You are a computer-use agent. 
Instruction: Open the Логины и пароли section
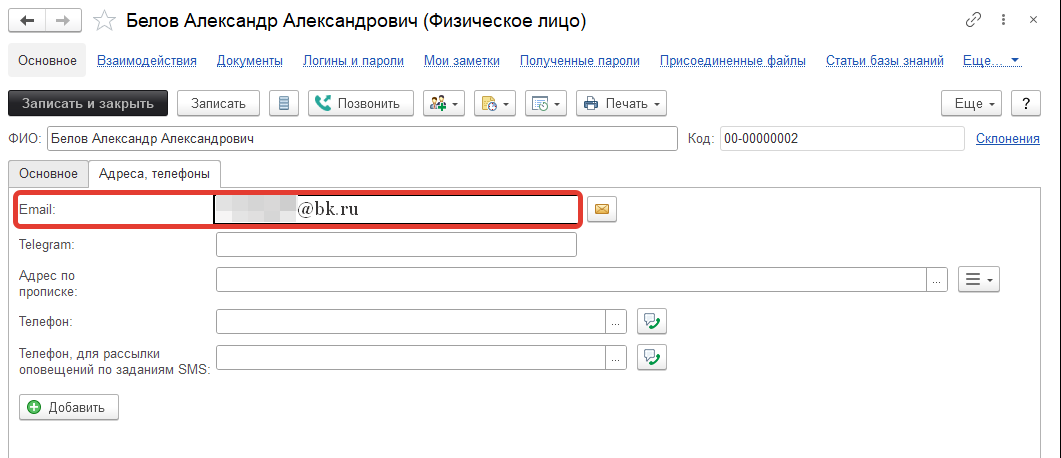tap(353, 61)
